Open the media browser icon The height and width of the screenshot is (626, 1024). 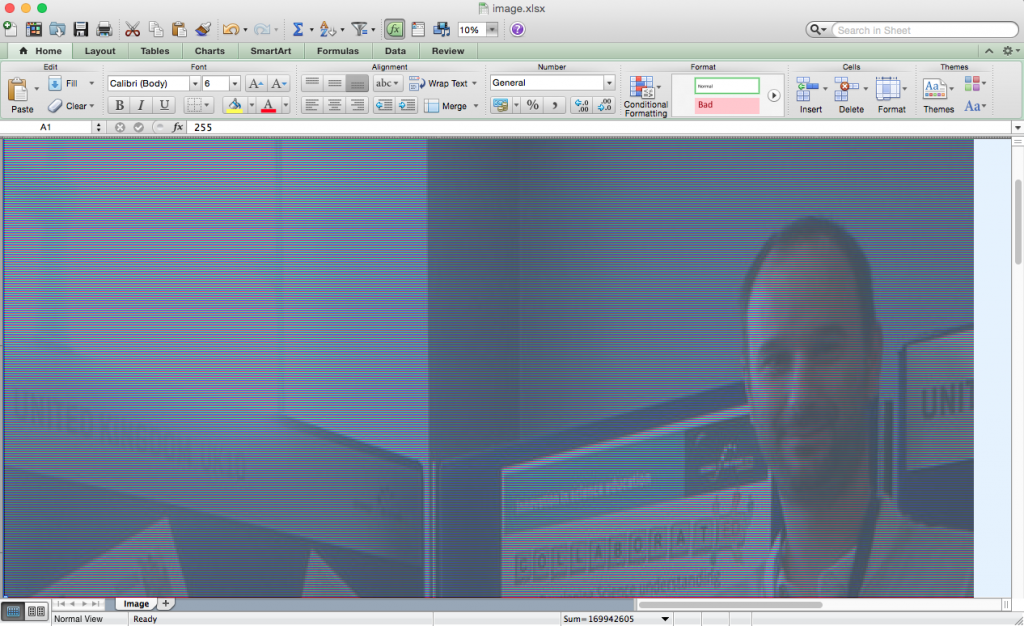442,29
